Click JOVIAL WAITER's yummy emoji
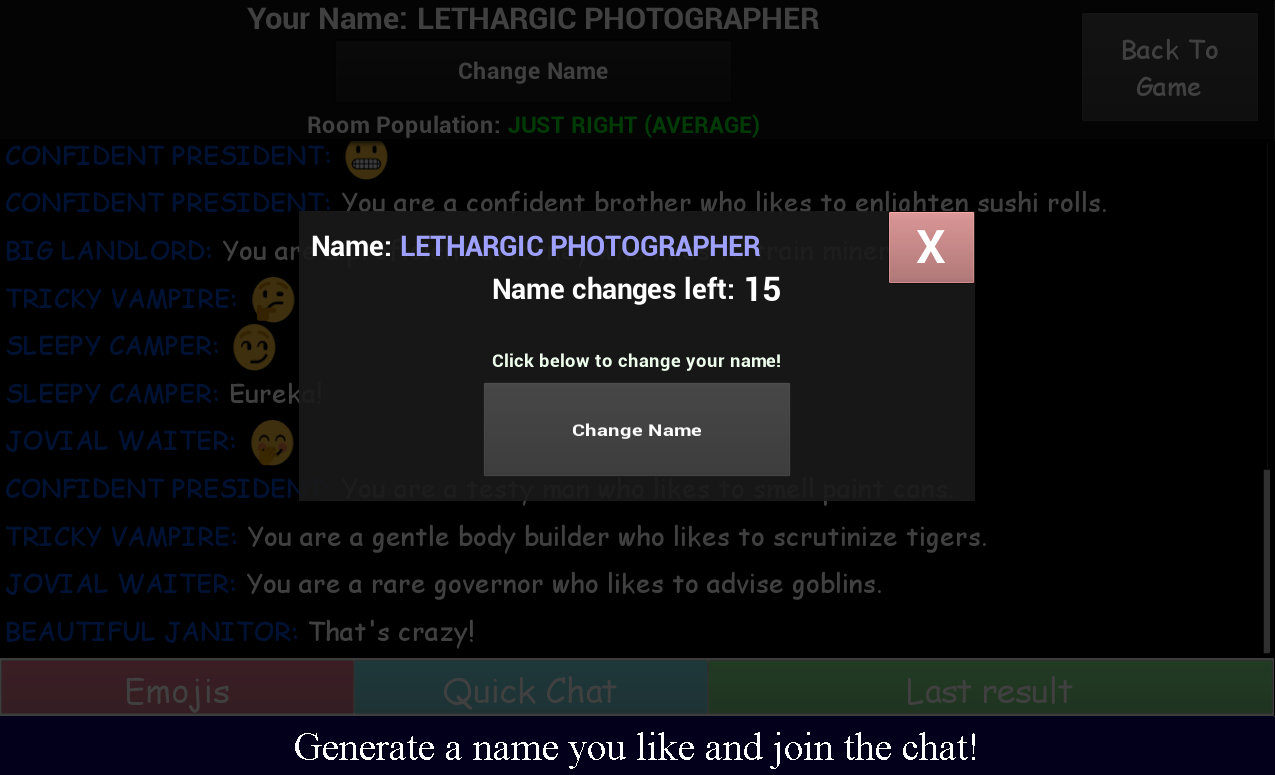This screenshot has height=775, width=1275. (272, 442)
